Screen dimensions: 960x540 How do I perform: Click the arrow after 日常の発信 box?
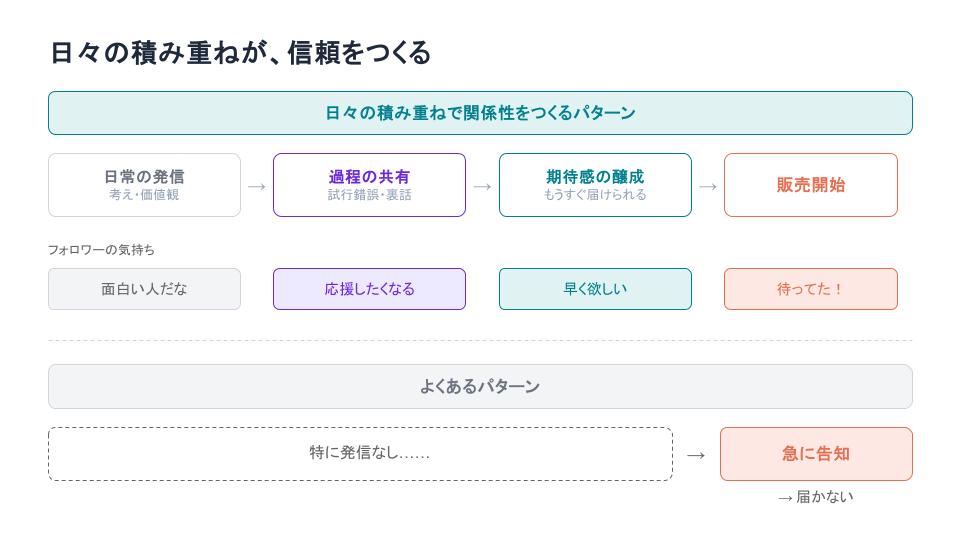(x=257, y=186)
